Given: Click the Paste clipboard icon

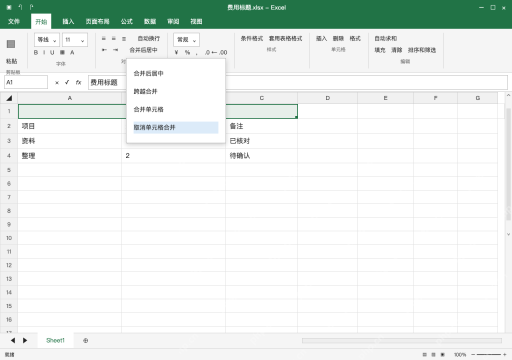Looking at the screenshot, I should (11, 44).
